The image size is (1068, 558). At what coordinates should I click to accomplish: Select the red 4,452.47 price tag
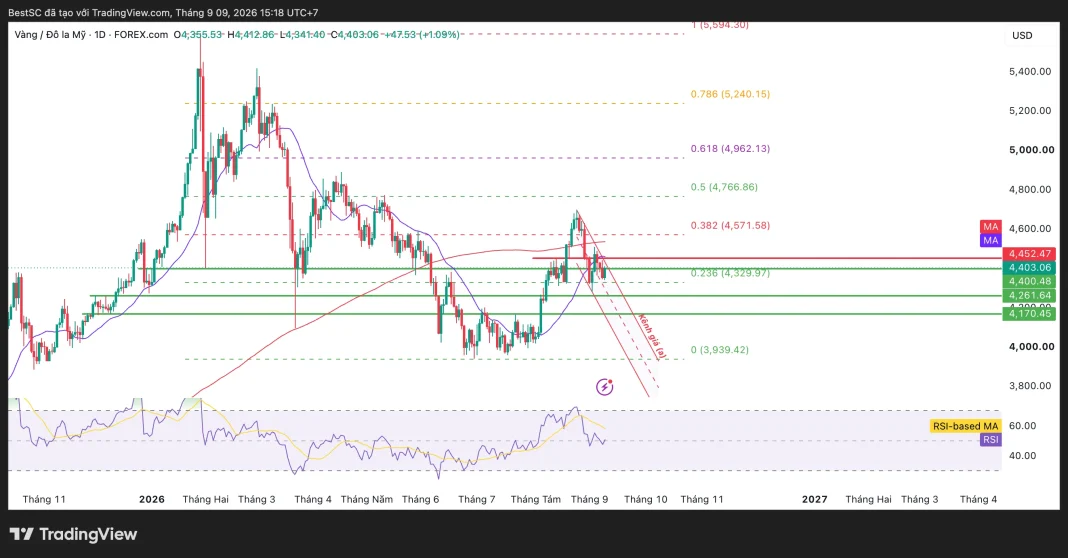point(1029,253)
